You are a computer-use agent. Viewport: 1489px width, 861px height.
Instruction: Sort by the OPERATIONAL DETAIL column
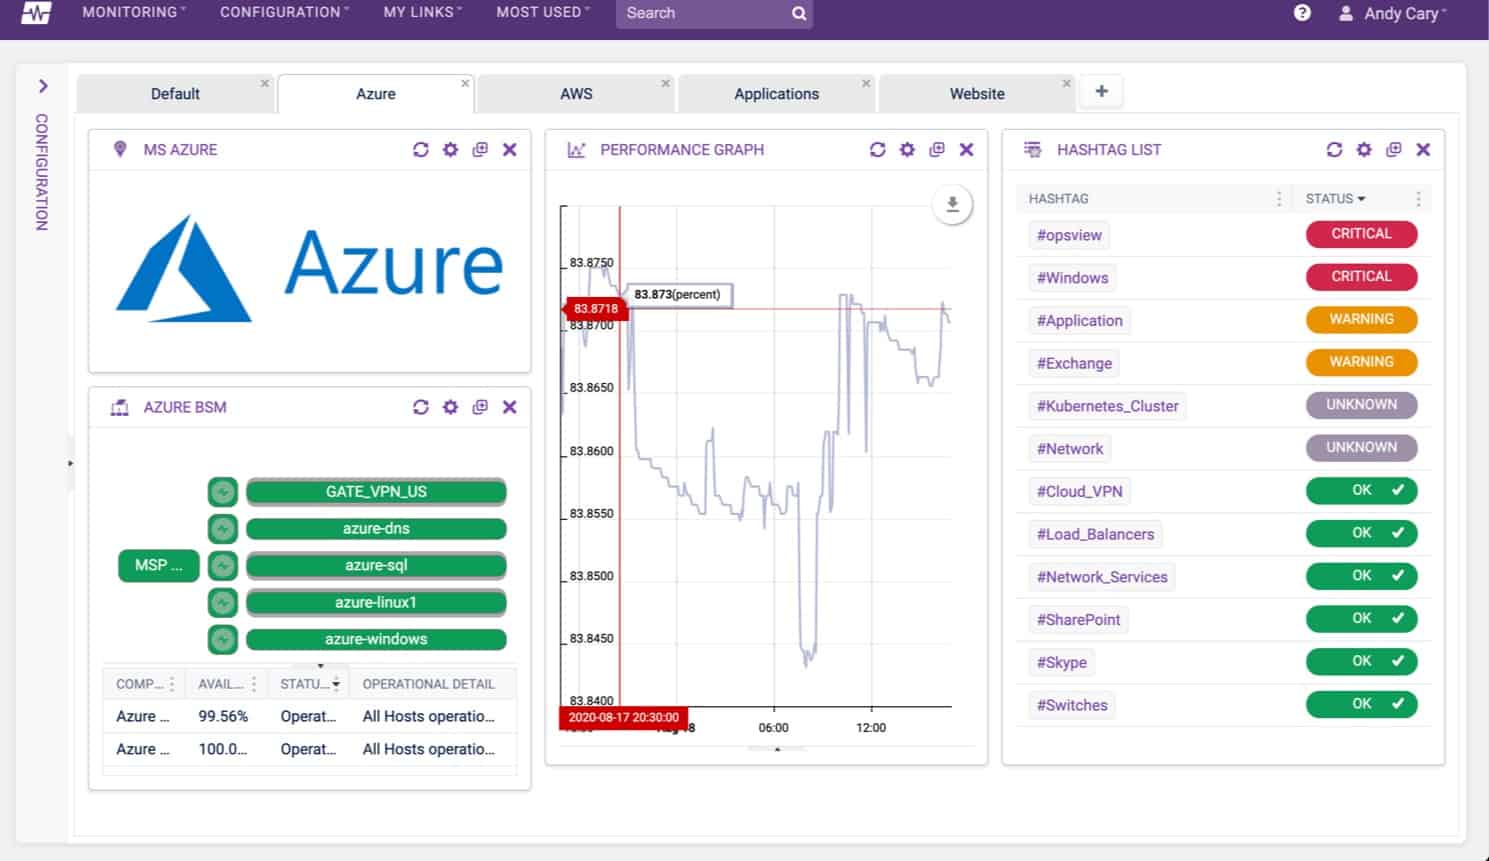coord(428,684)
